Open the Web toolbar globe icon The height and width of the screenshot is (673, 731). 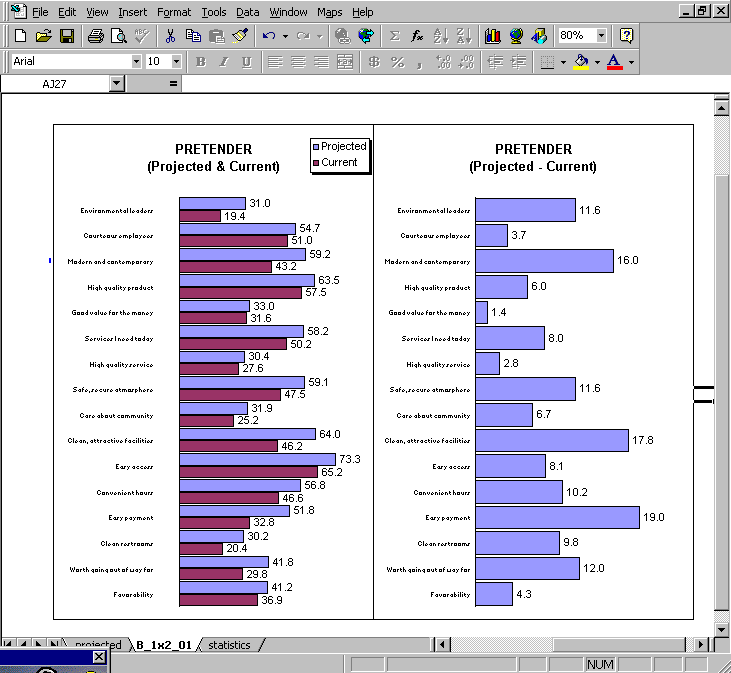click(366, 36)
